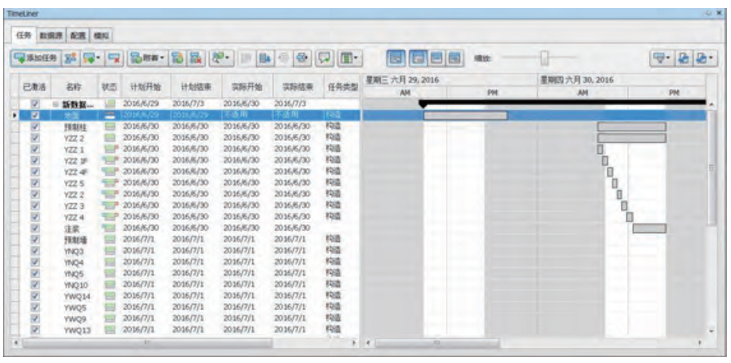The height and width of the screenshot is (363, 731).
Task: Click the Gantt bar for the 注浆 task
Action: 649,228
